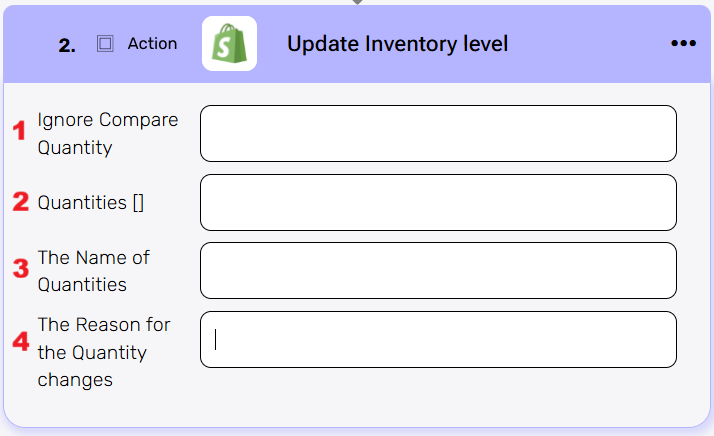Select The Name of Quantities input box

click(438, 270)
